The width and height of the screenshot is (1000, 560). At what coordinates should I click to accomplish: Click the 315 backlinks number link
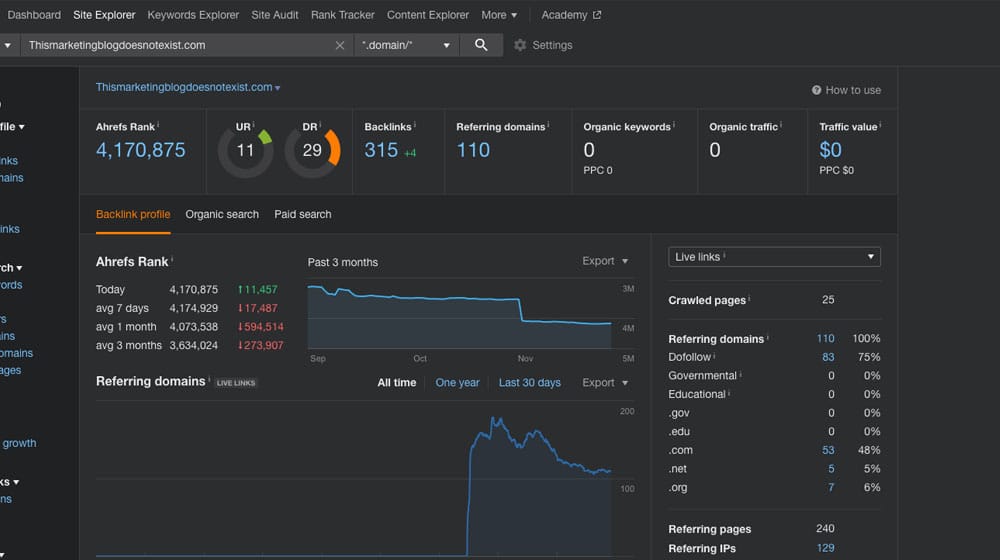click(381, 150)
